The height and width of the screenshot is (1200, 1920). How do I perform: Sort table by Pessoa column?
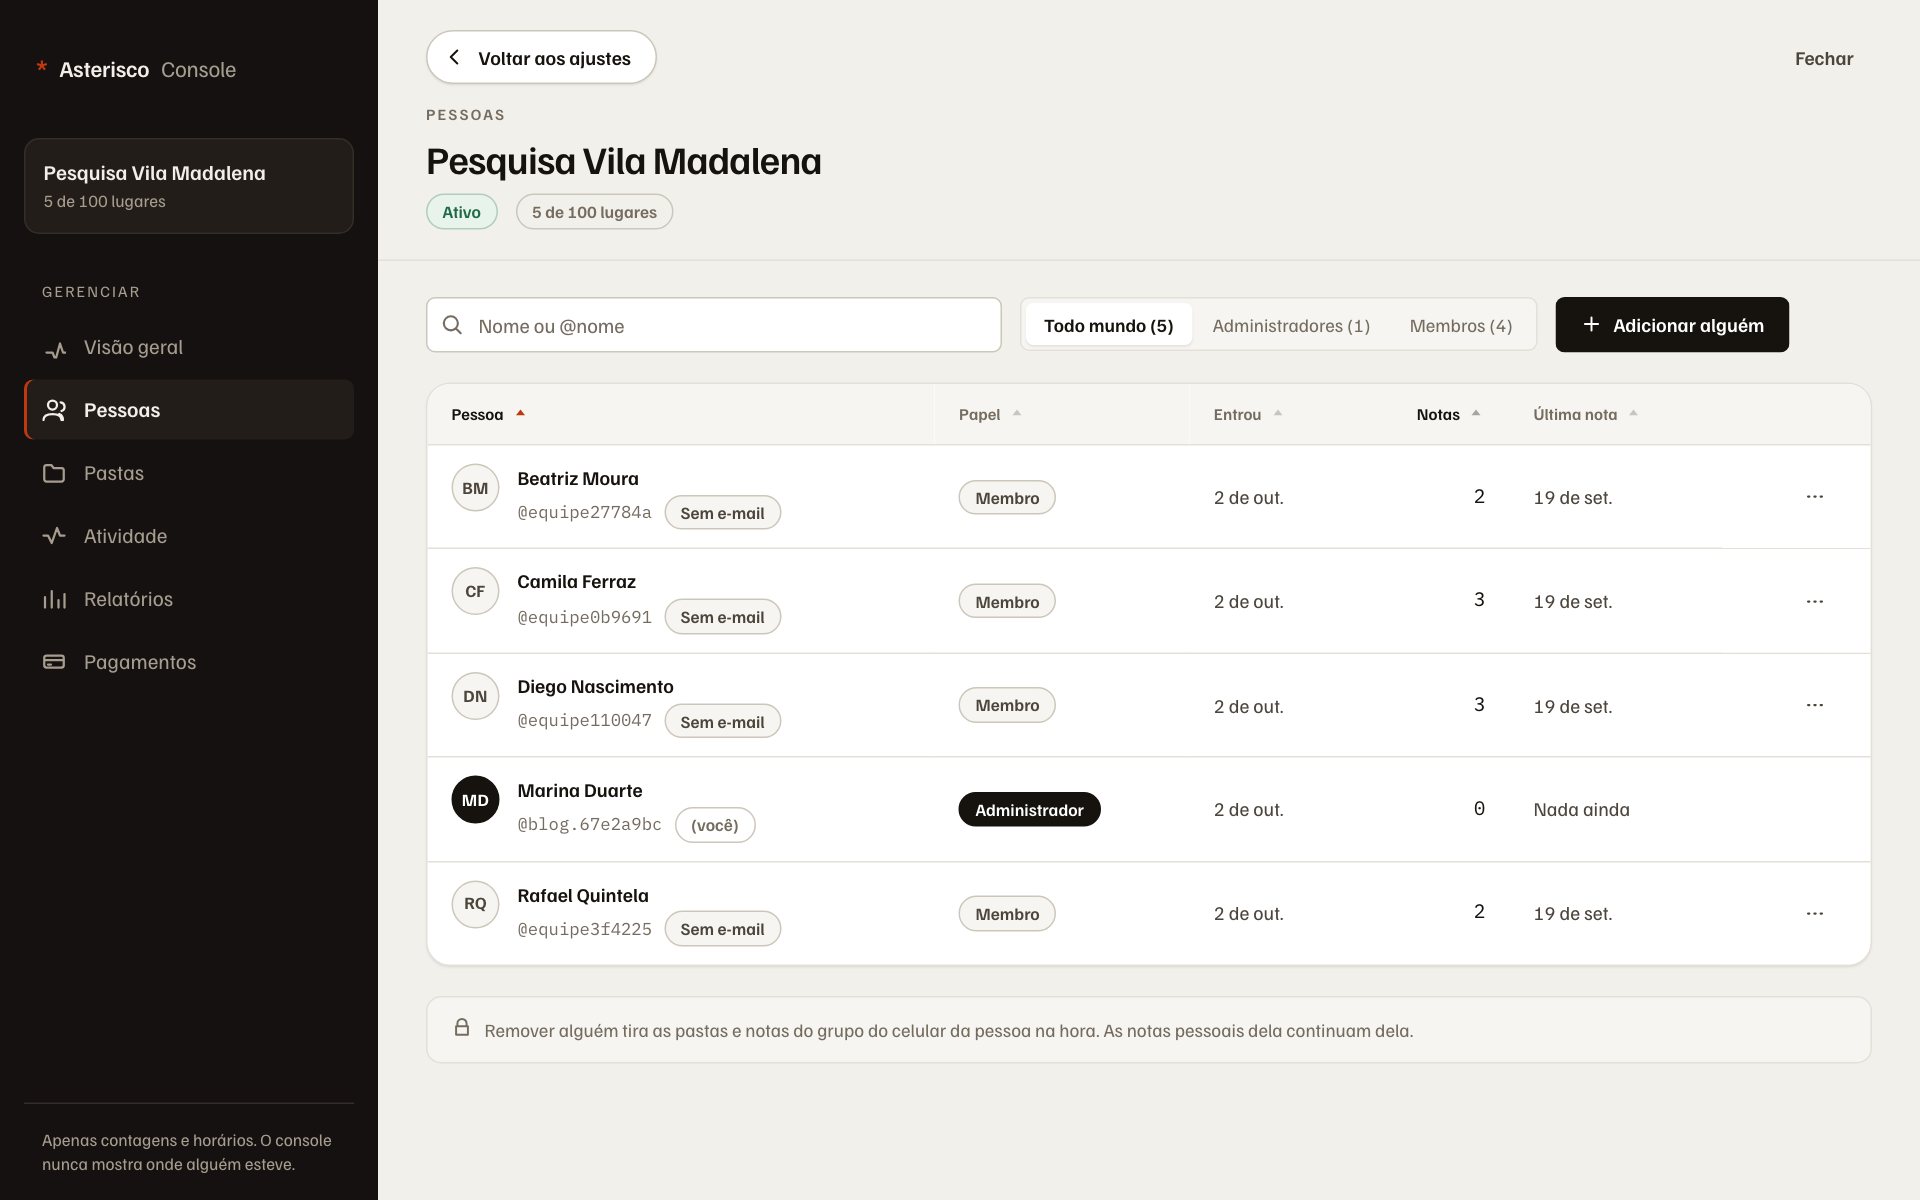[x=488, y=414]
